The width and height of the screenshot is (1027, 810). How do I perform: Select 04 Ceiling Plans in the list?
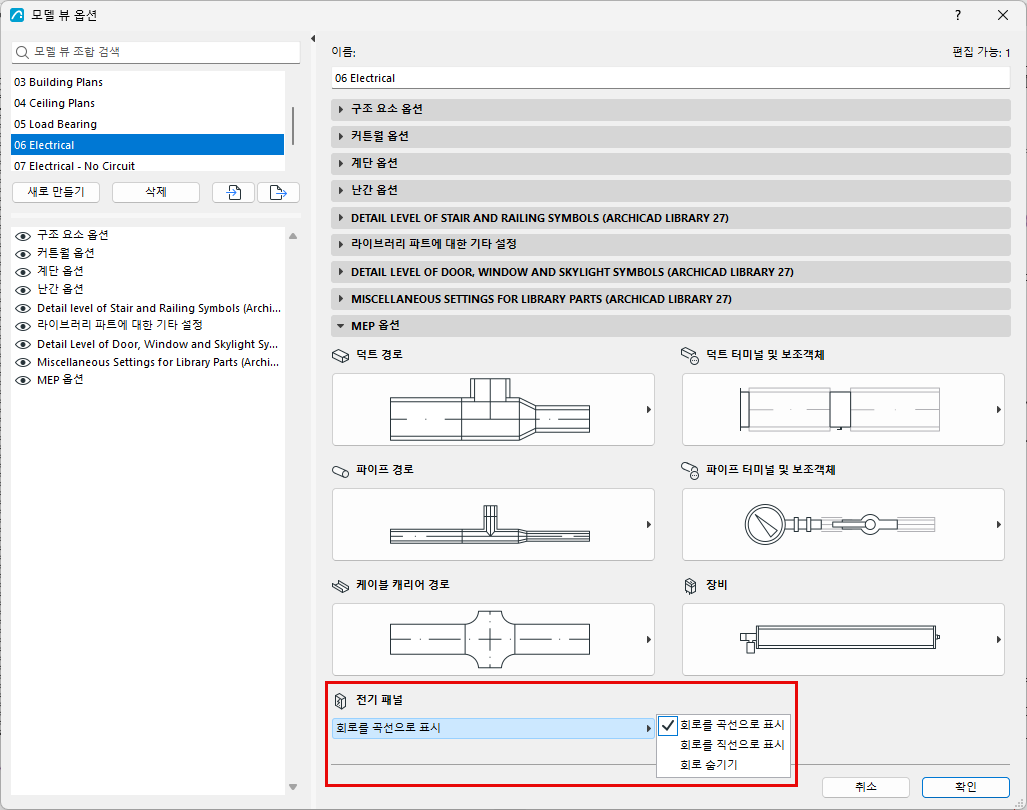coord(147,103)
